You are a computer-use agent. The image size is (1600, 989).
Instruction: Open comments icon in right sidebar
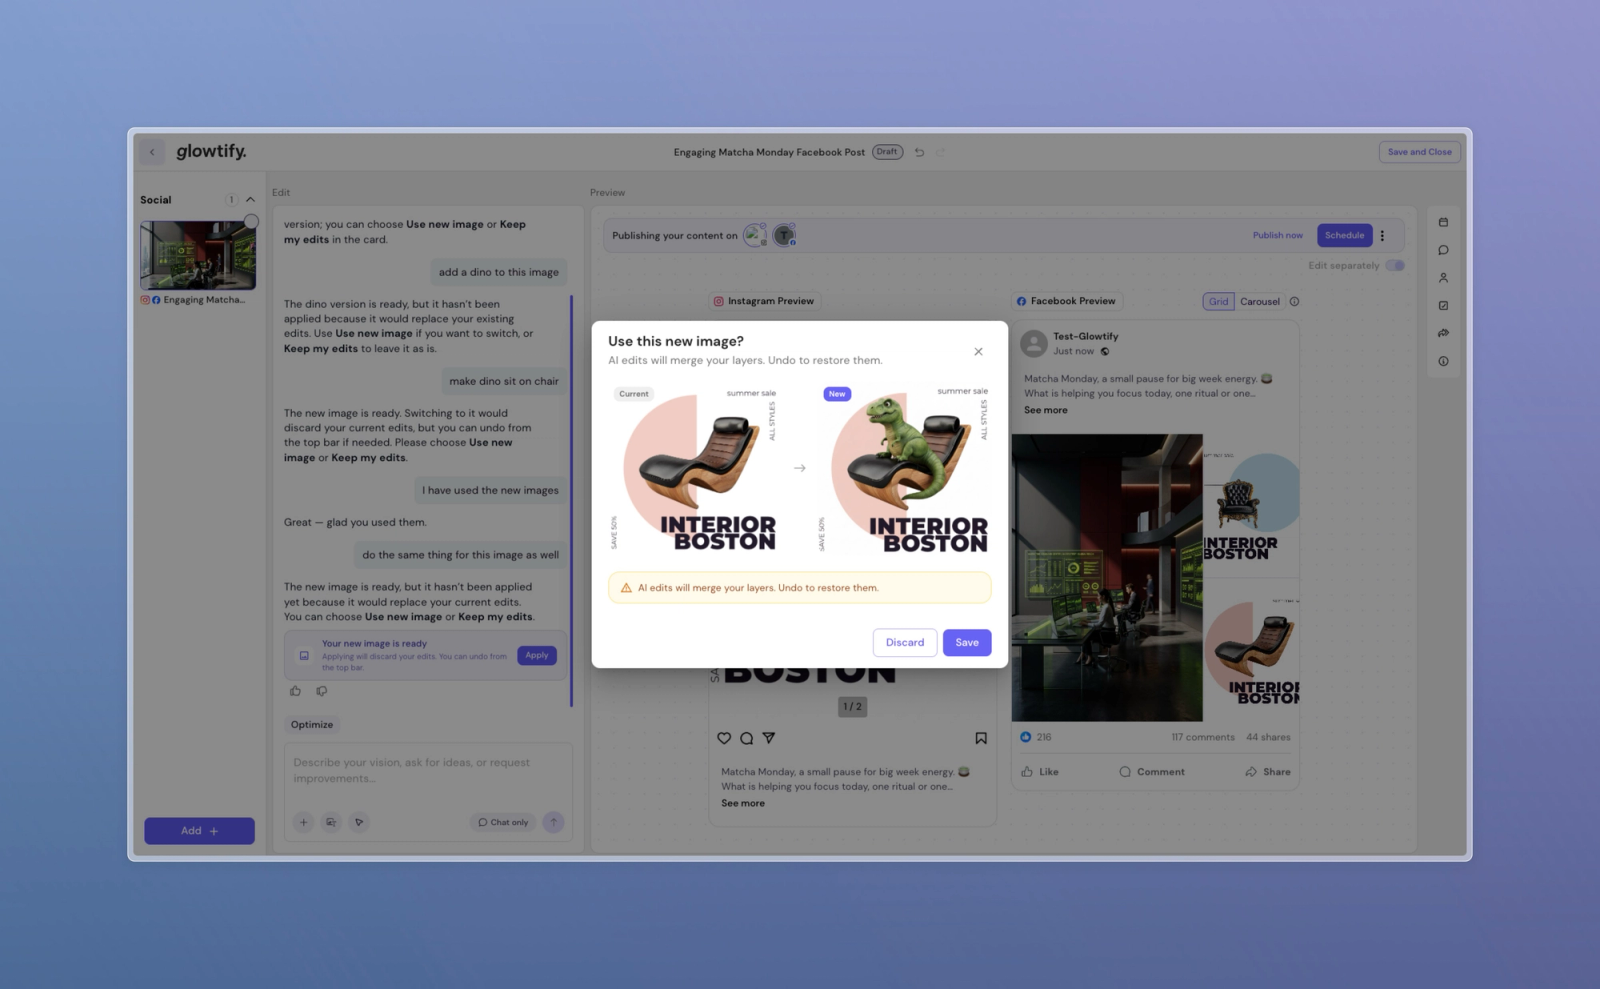1443,250
